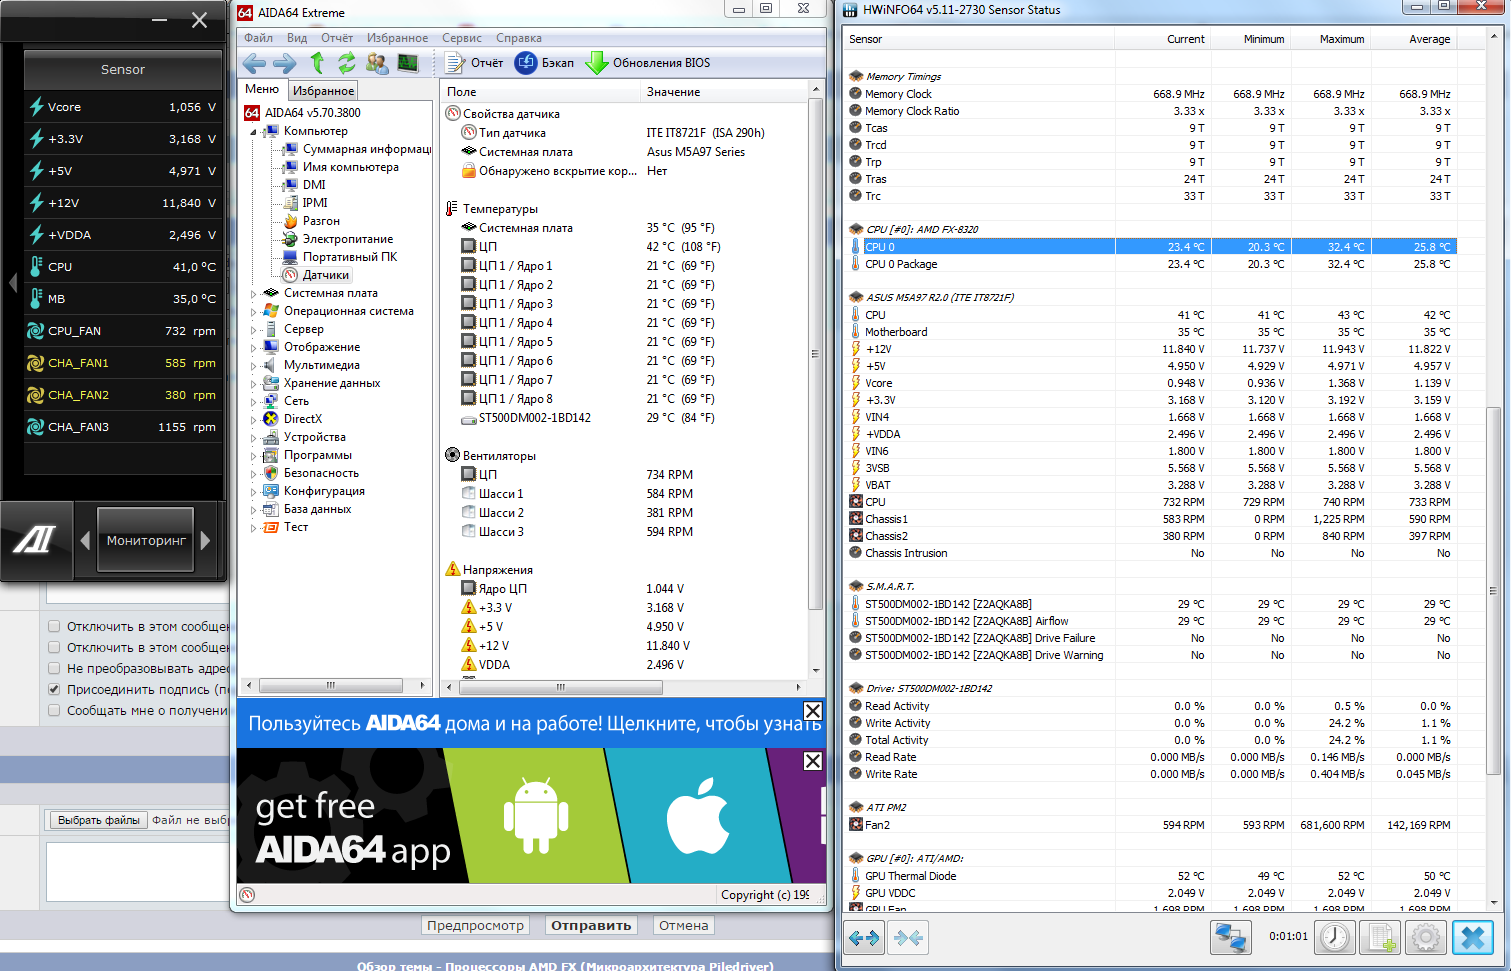Open the Сервис menu in AIDA64
The width and height of the screenshot is (1511, 971).
click(462, 38)
